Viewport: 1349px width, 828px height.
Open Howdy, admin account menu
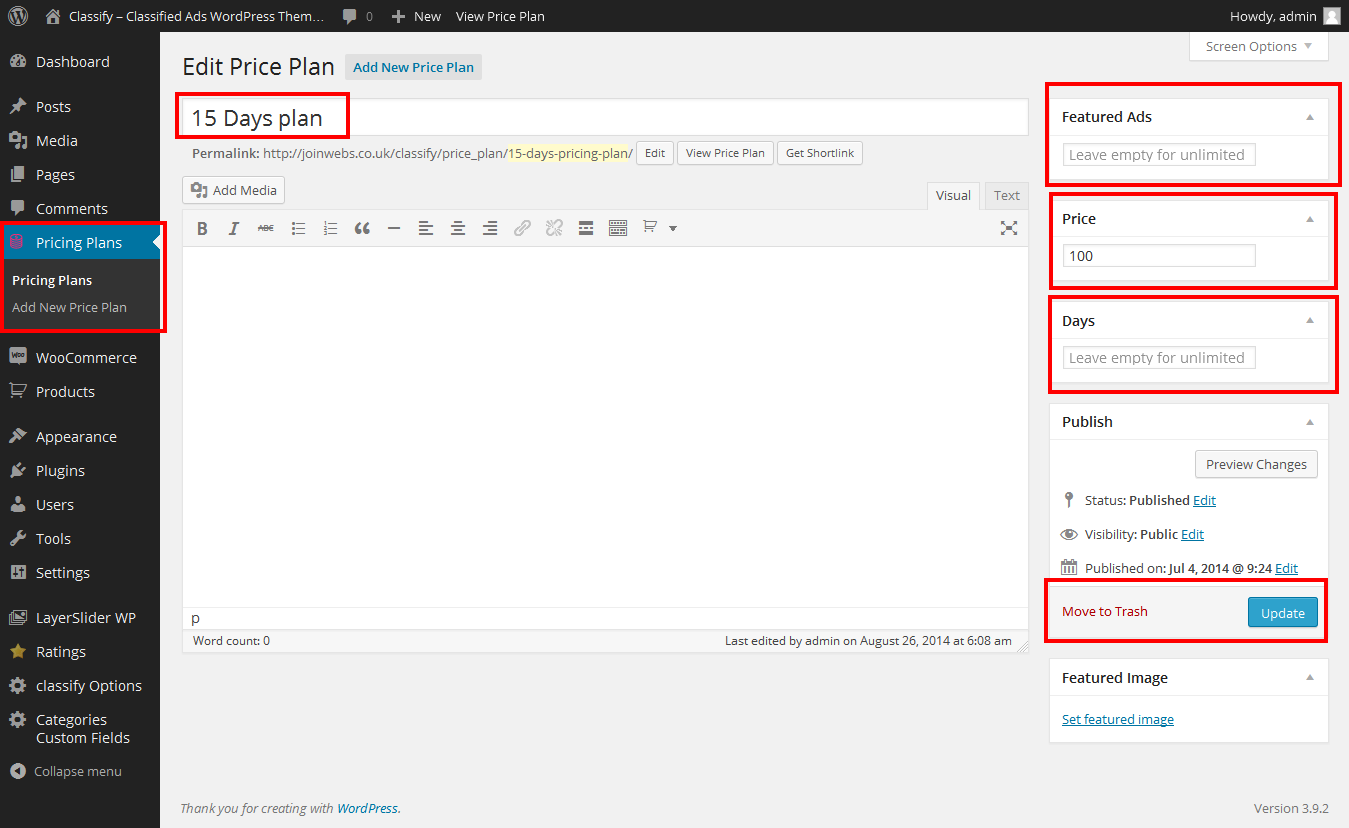tap(1284, 16)
